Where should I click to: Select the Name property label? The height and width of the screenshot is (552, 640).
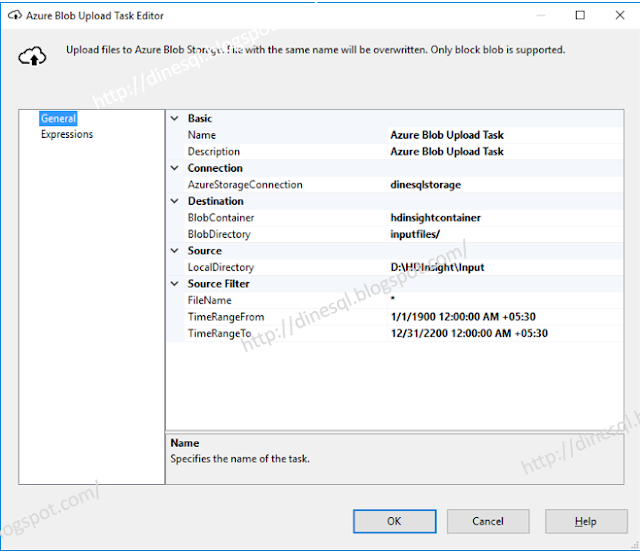pos(202,135)
